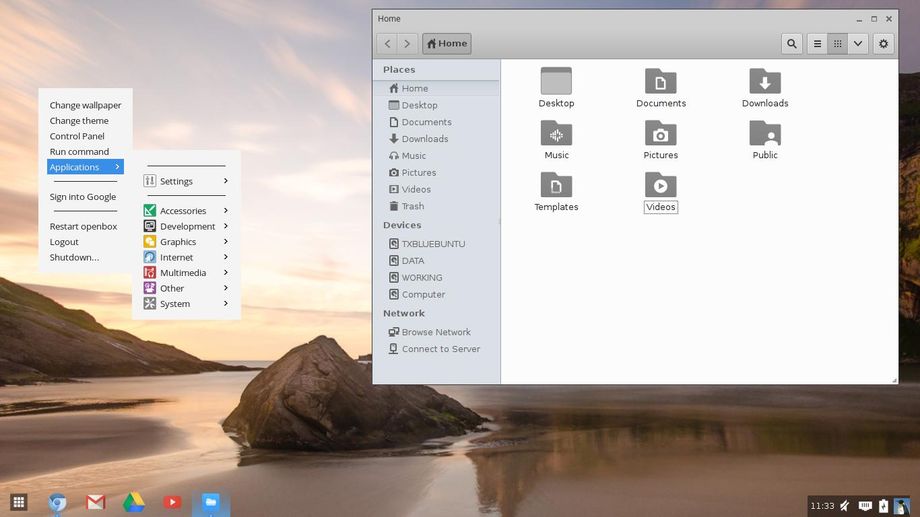Open the DATA device
This screenshot has height=517, width=920.
point(437,261)
